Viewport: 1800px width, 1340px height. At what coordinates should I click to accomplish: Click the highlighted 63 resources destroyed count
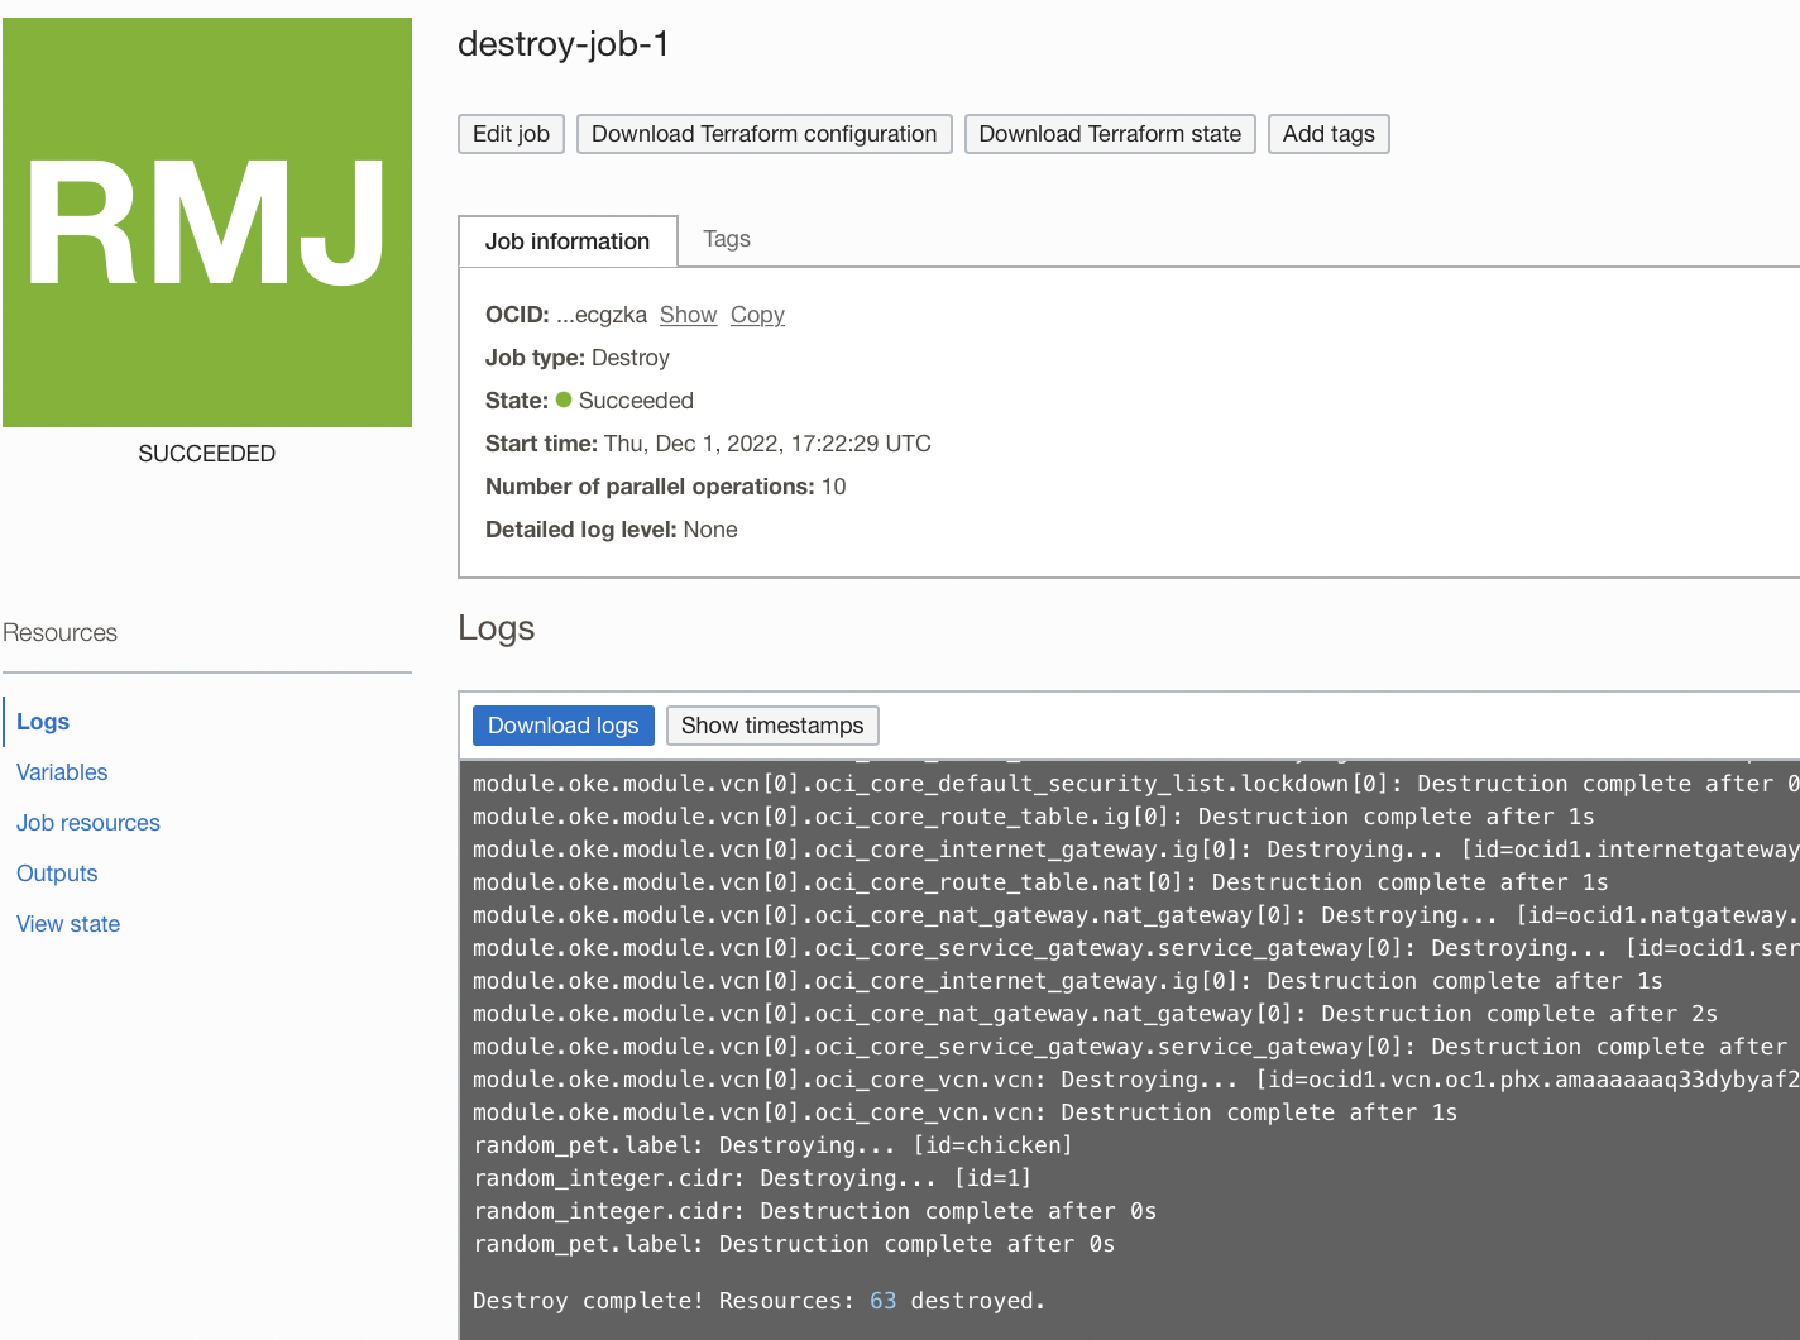(x=882, y=1300)
